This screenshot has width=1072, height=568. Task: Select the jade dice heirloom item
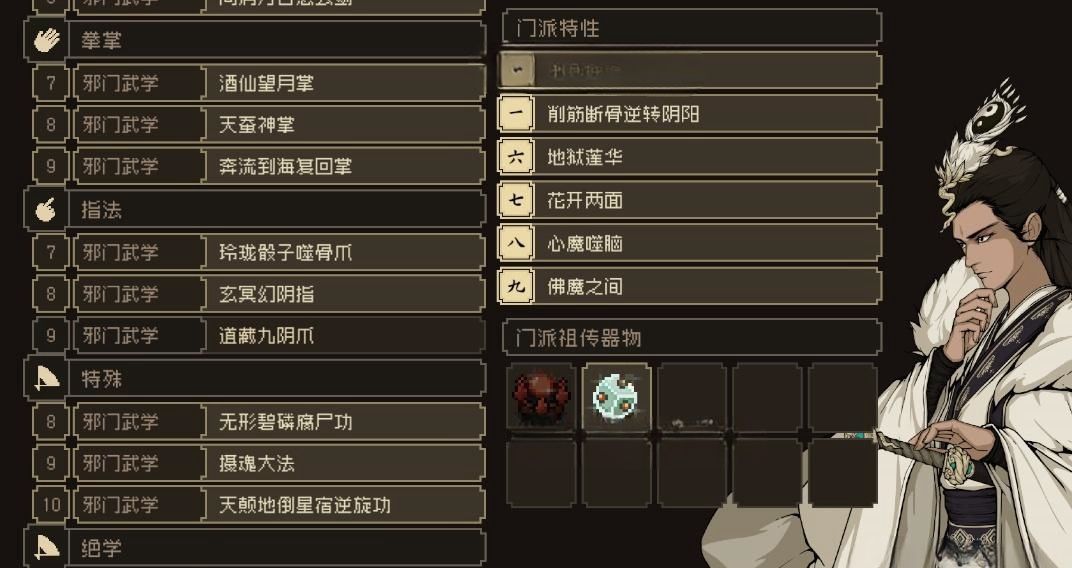[616, 397]
